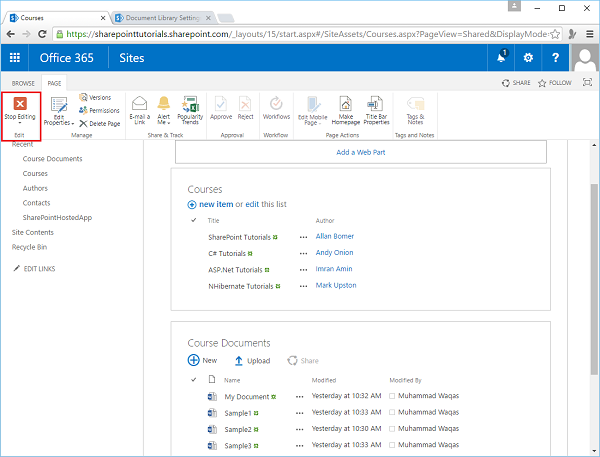Open the Office 365 app launcher

coord(15,58)
